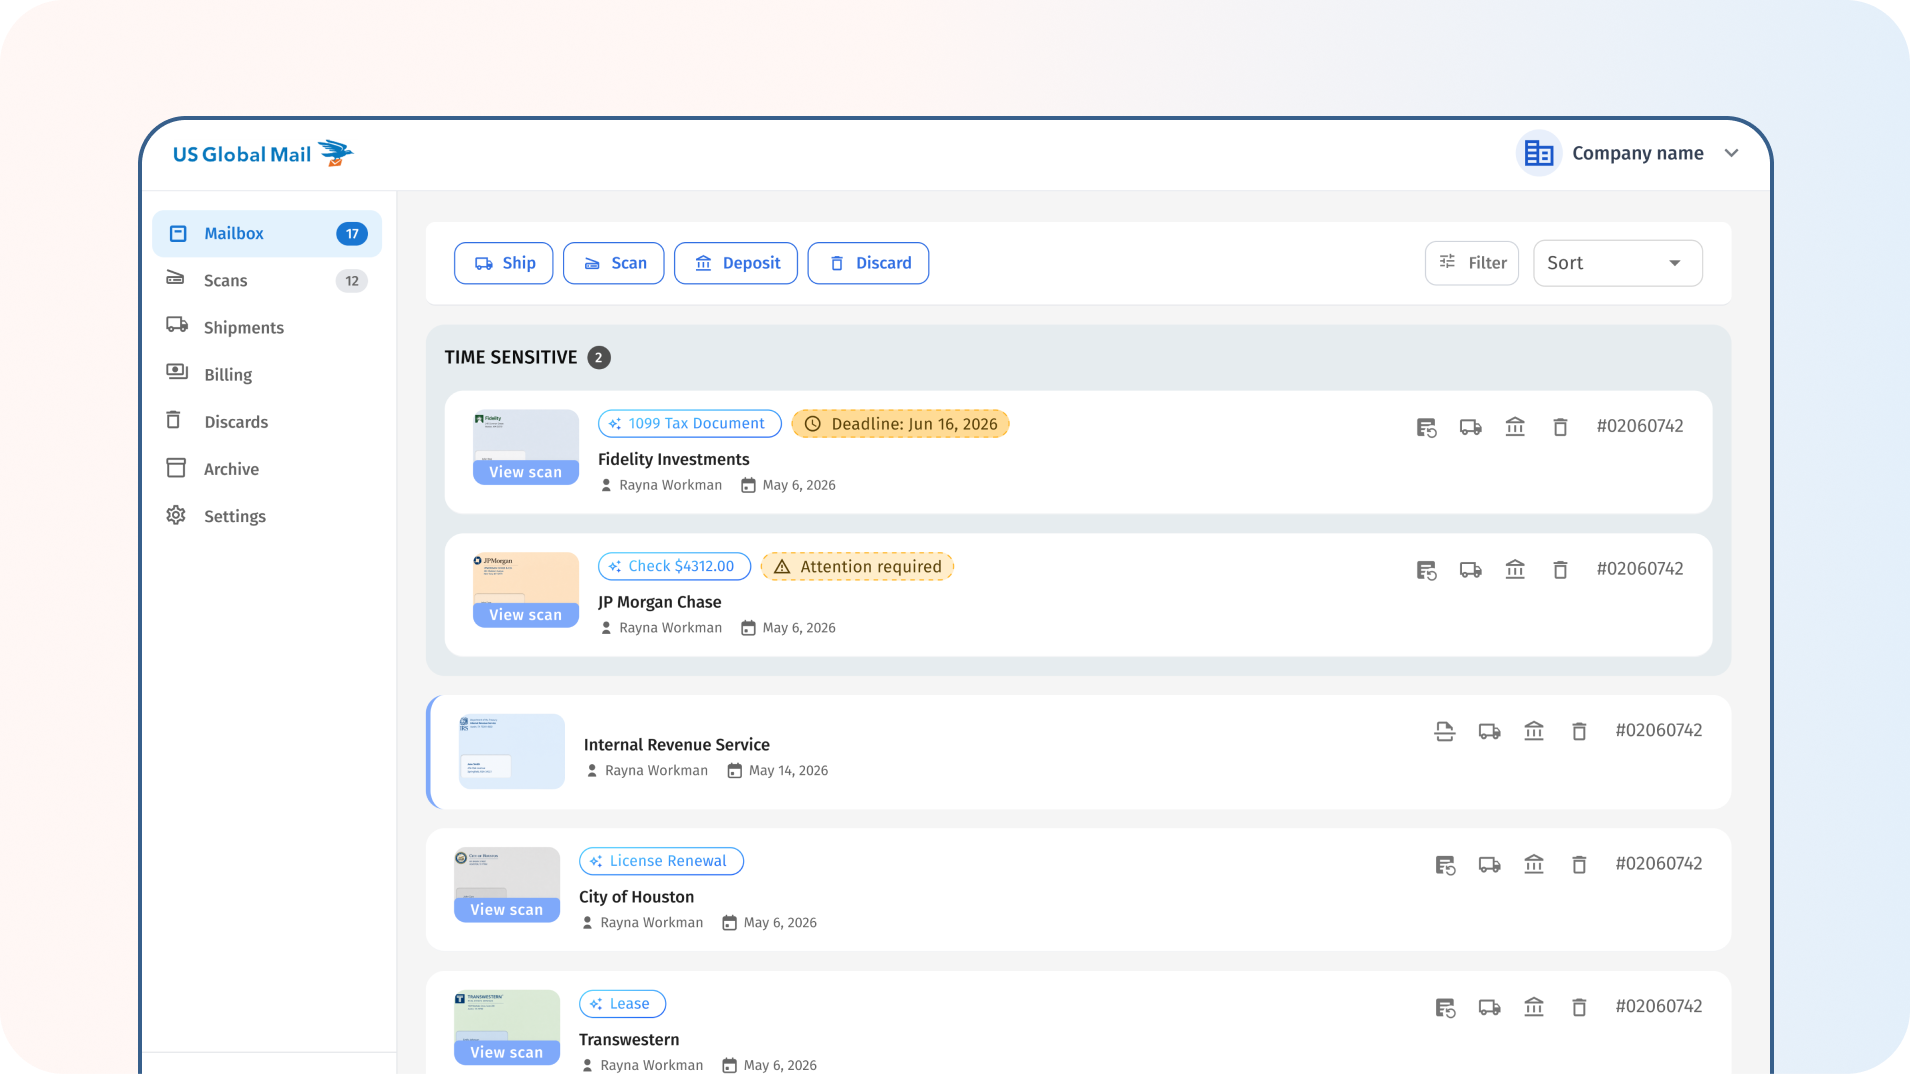Viewport: 1910px width, 1074px height.
Task: Click scan icon on JP Morgan Chase row
Action: (x=1426, y=570)
